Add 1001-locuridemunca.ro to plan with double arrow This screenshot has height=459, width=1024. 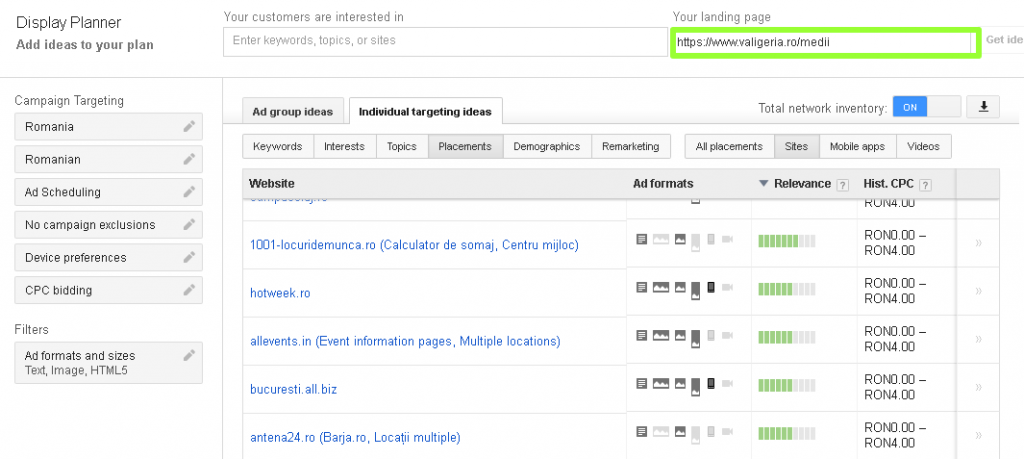[978, 243]
